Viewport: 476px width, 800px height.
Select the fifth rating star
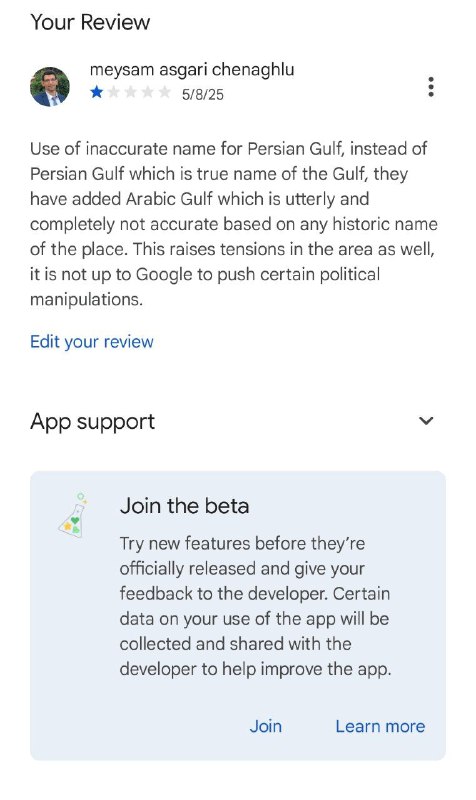[164, 92]
